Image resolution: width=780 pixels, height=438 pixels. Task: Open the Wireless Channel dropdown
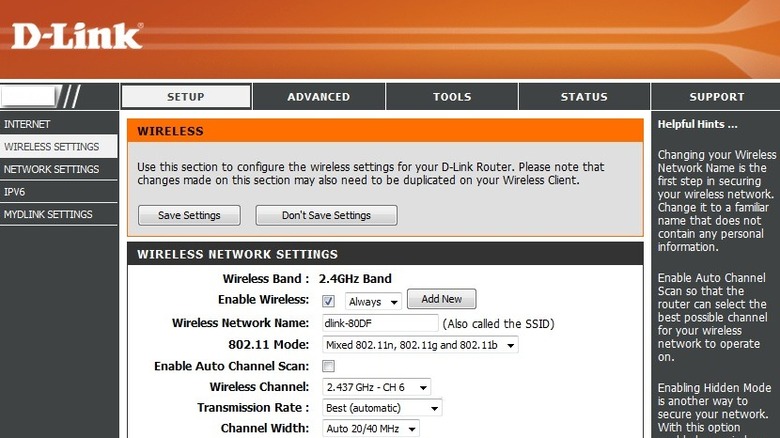[x=377, y=387]
